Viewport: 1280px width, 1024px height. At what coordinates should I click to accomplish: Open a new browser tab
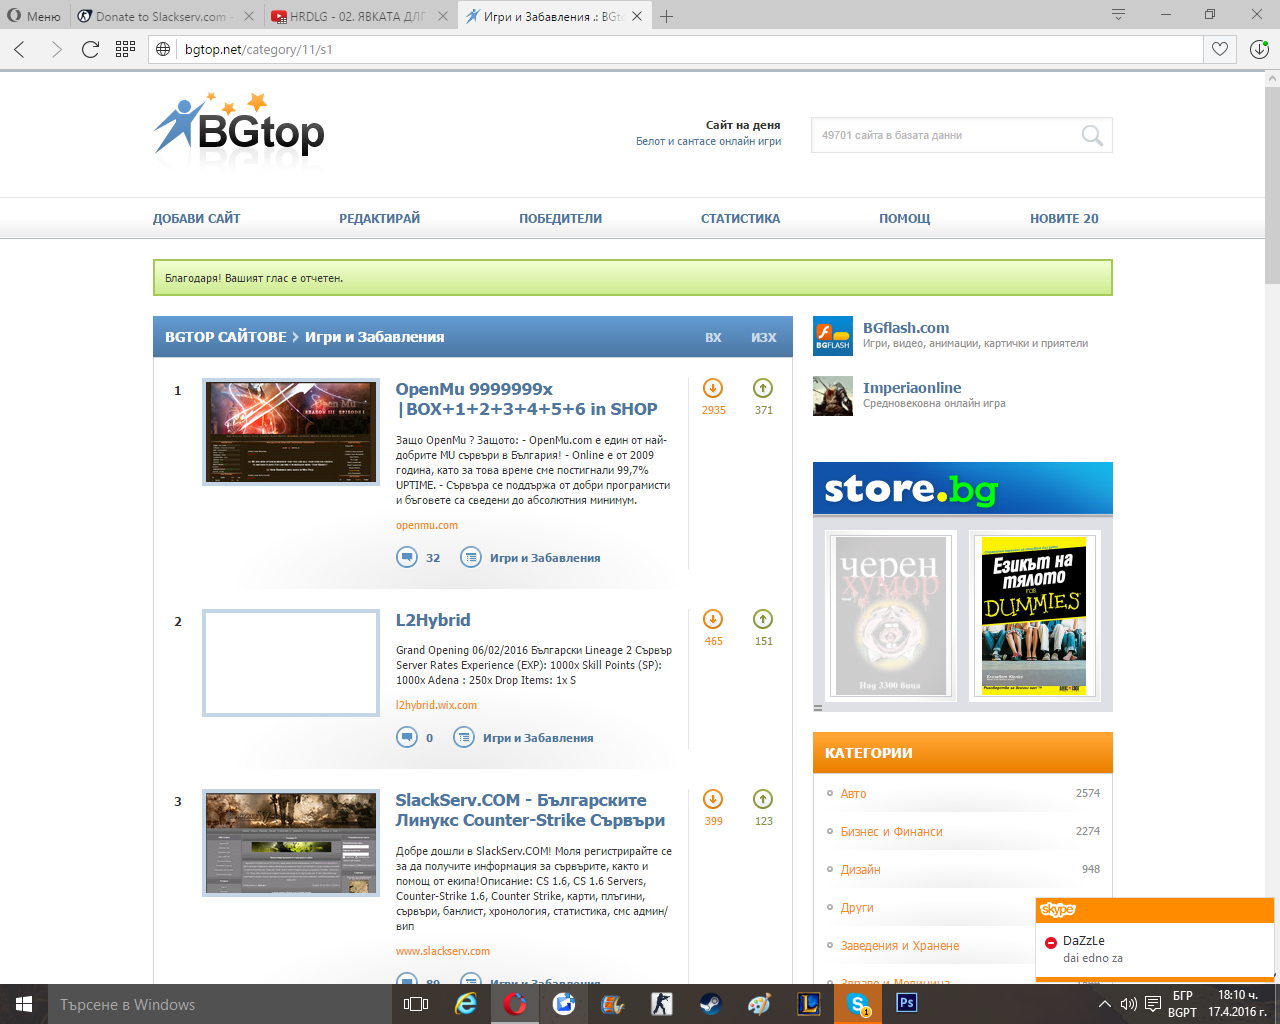point(667,16)
